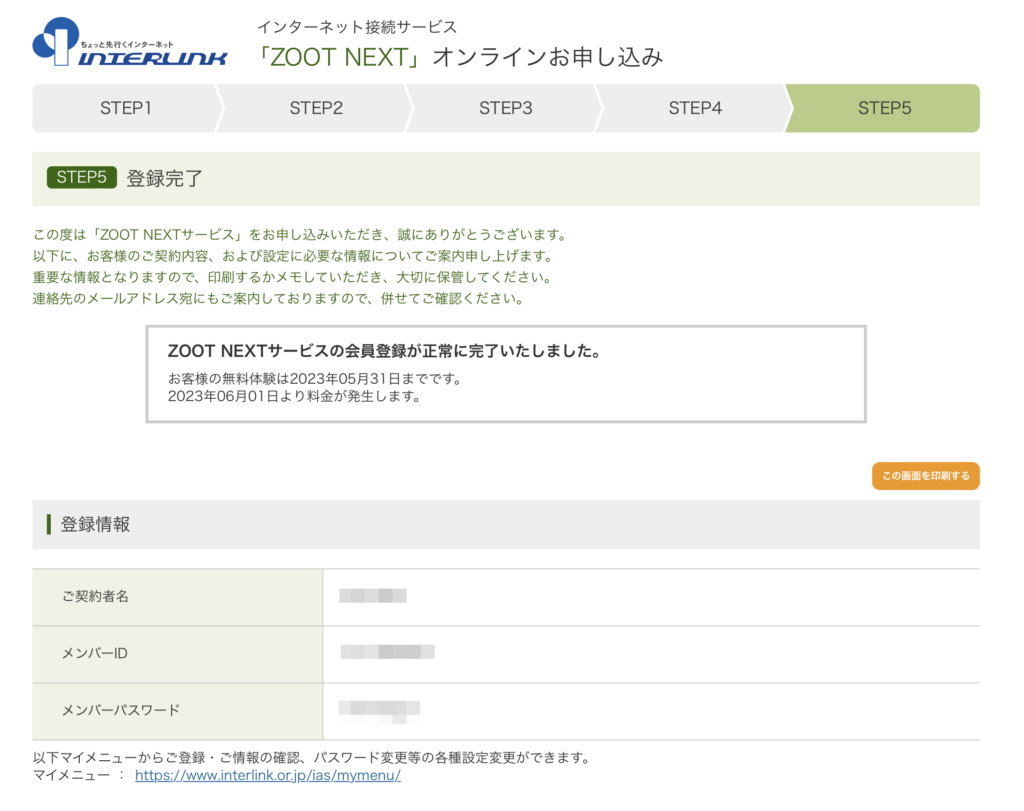Click the 無料体験は2023年05月31日まで line
Image resolution: width=1024 pixels, height=811 pixels.
click(315, 379)
